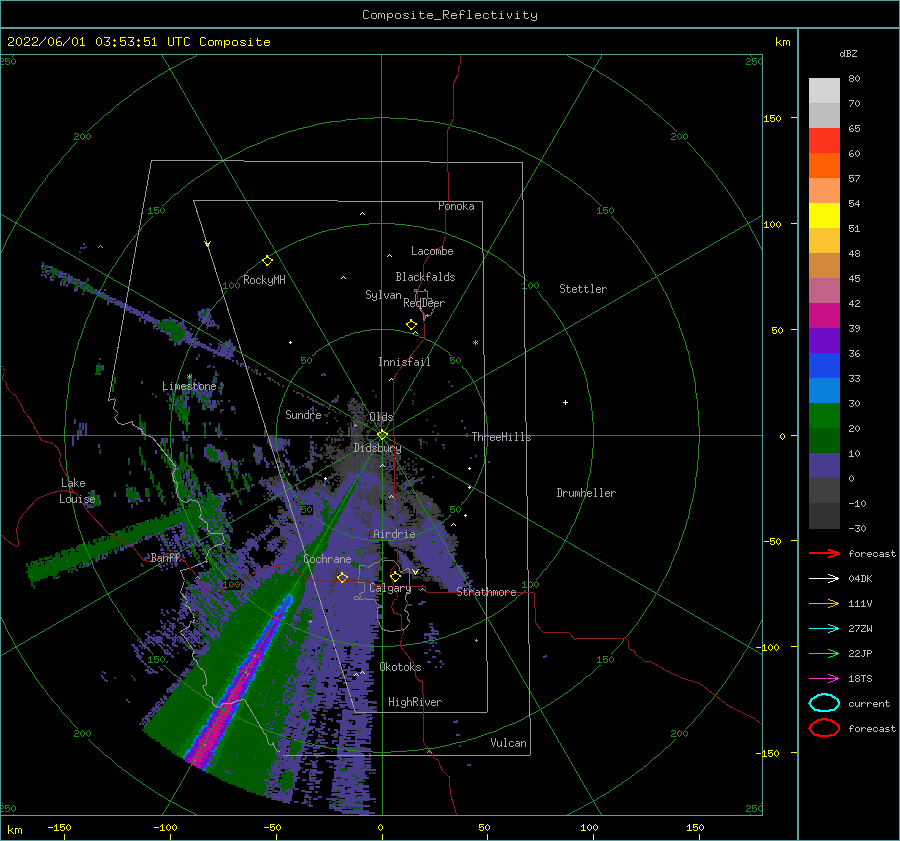Click the Ponoka label
The height and width of the screenshot is (841, 900).
456,206
